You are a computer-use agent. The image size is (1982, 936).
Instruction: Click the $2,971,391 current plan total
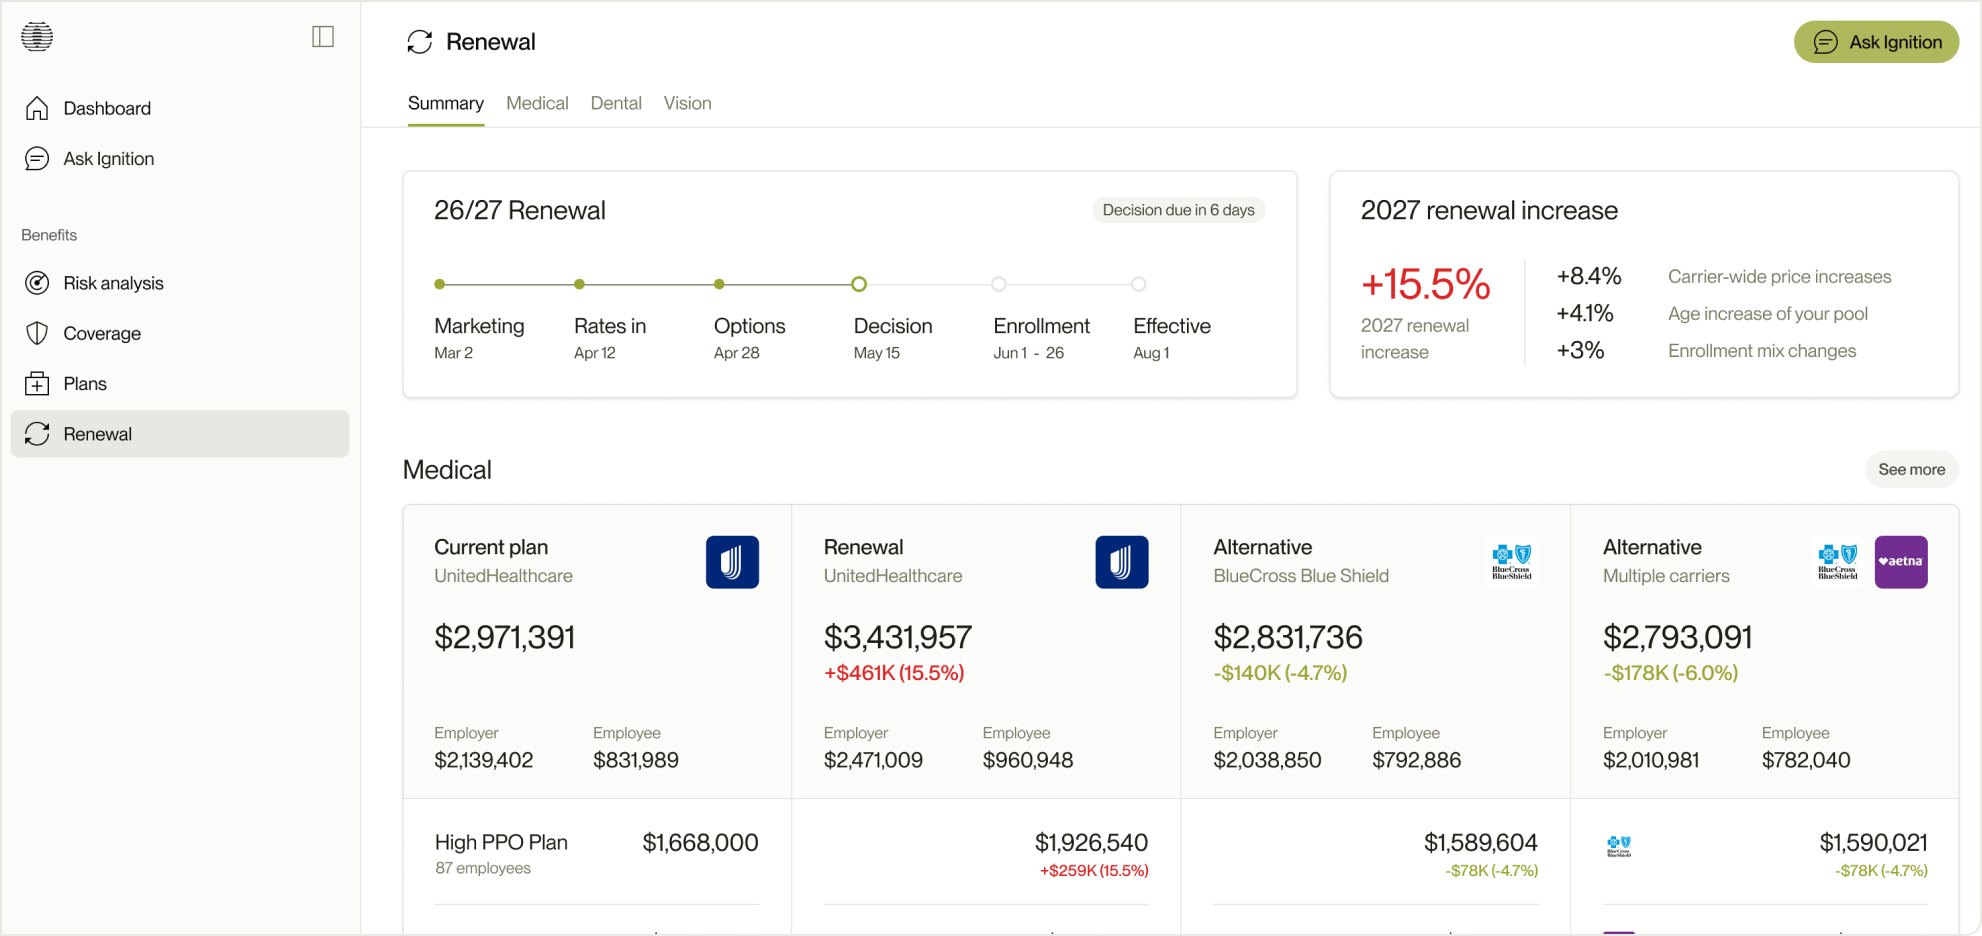point(505,637)
